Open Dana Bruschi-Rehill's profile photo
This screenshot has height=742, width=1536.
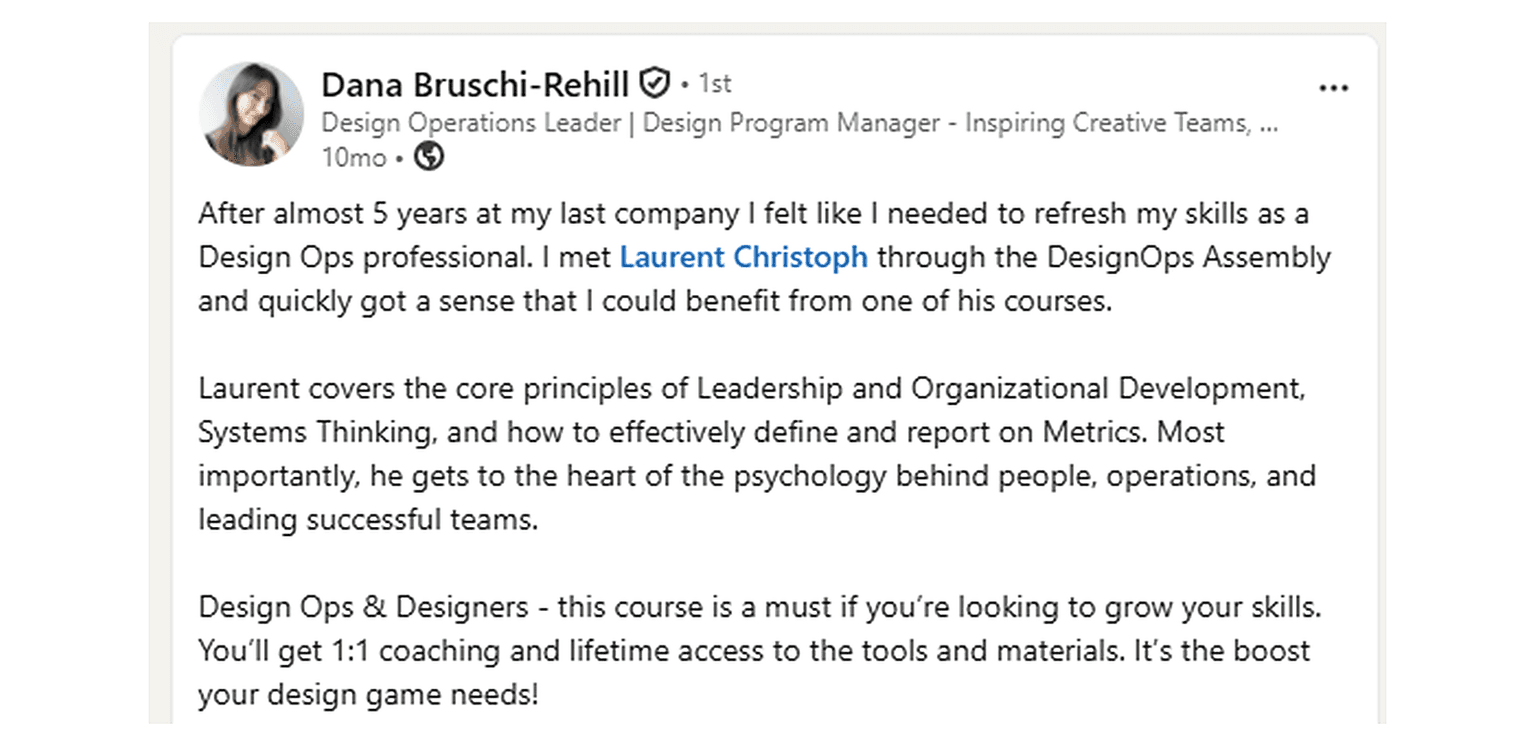pos(252,114)
